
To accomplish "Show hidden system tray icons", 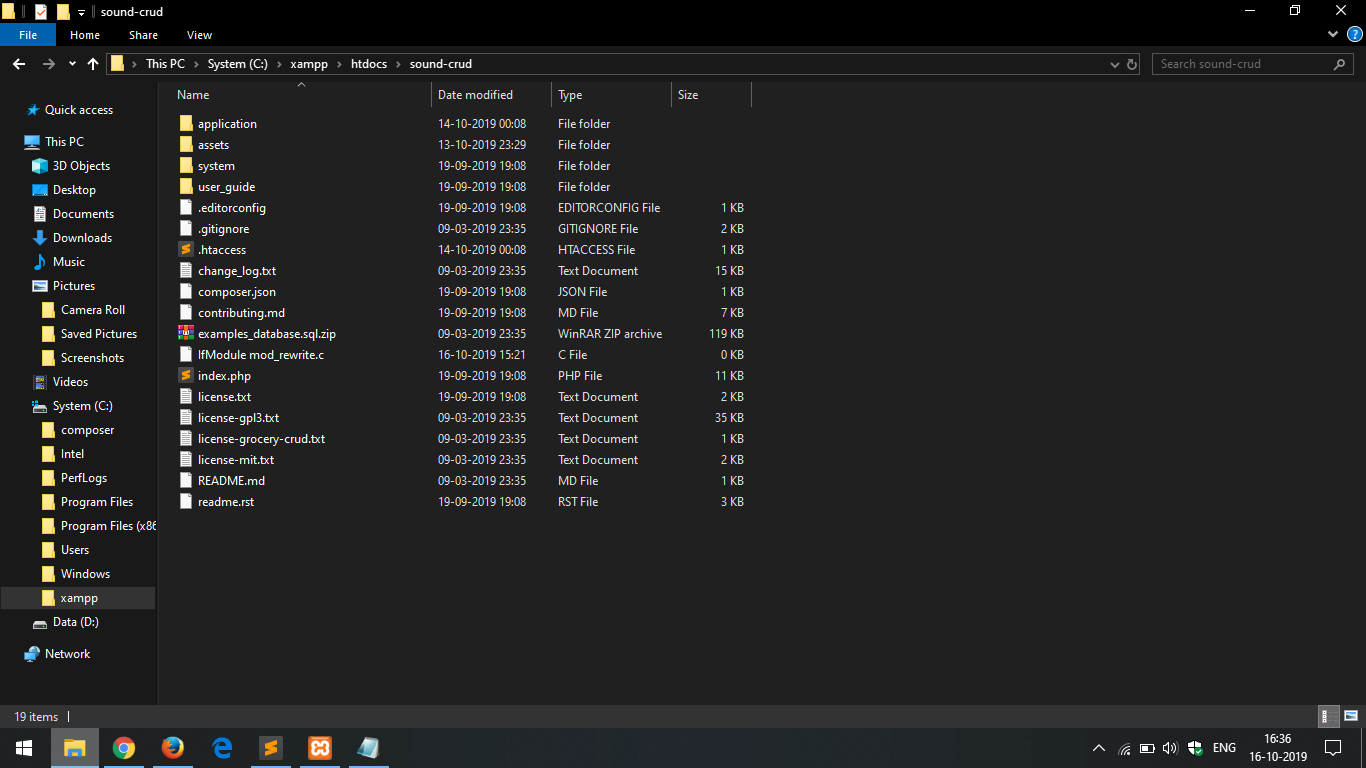I will [1099, 748].
